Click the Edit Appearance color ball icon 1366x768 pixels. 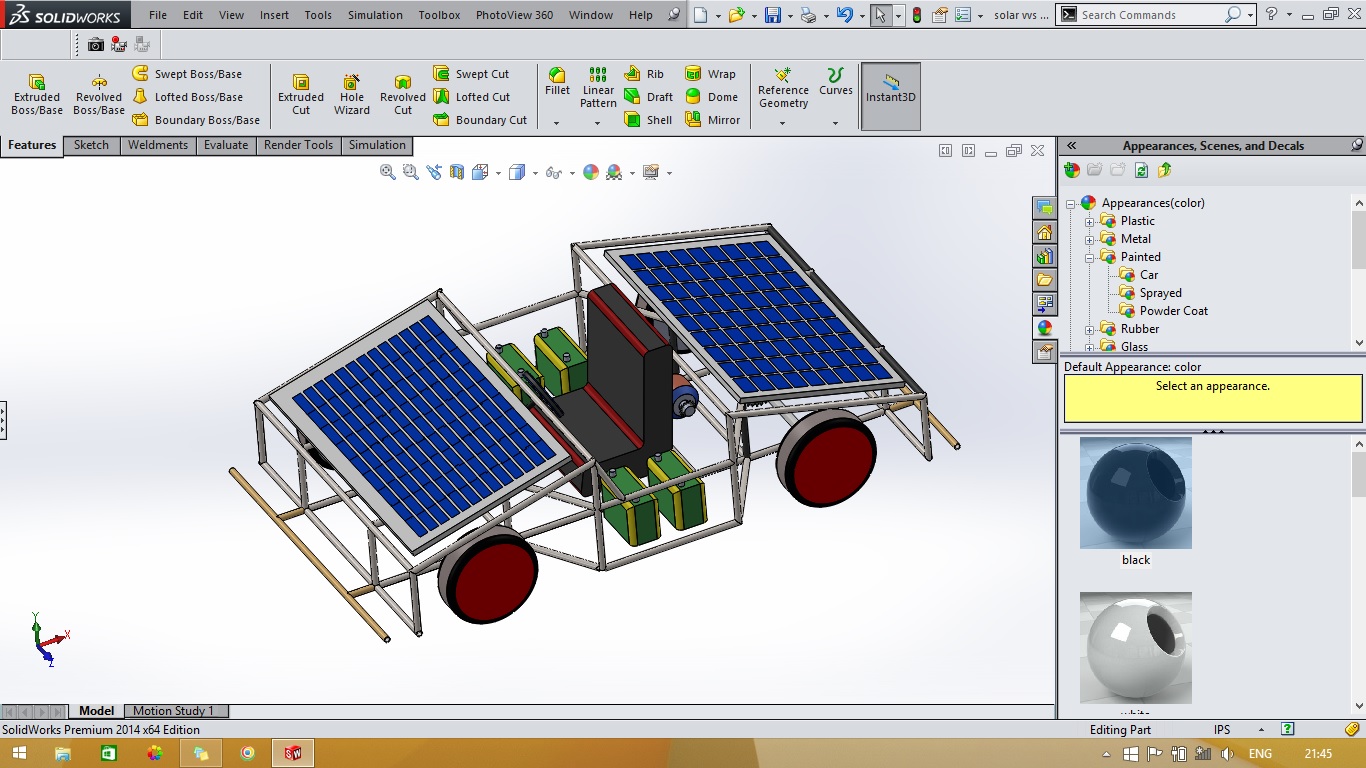[x=591, y=172]
